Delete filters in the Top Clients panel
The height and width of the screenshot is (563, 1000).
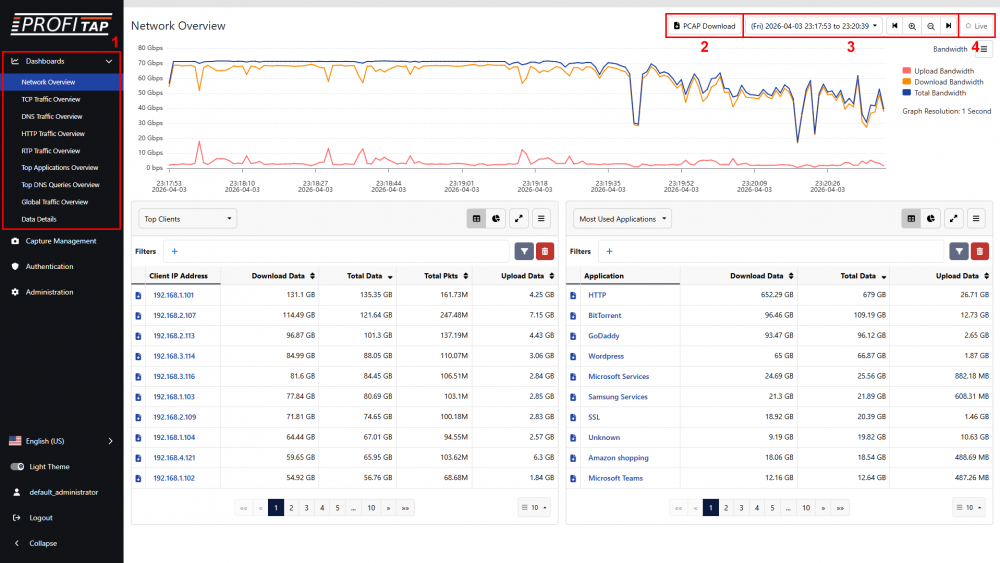[545, 252]
